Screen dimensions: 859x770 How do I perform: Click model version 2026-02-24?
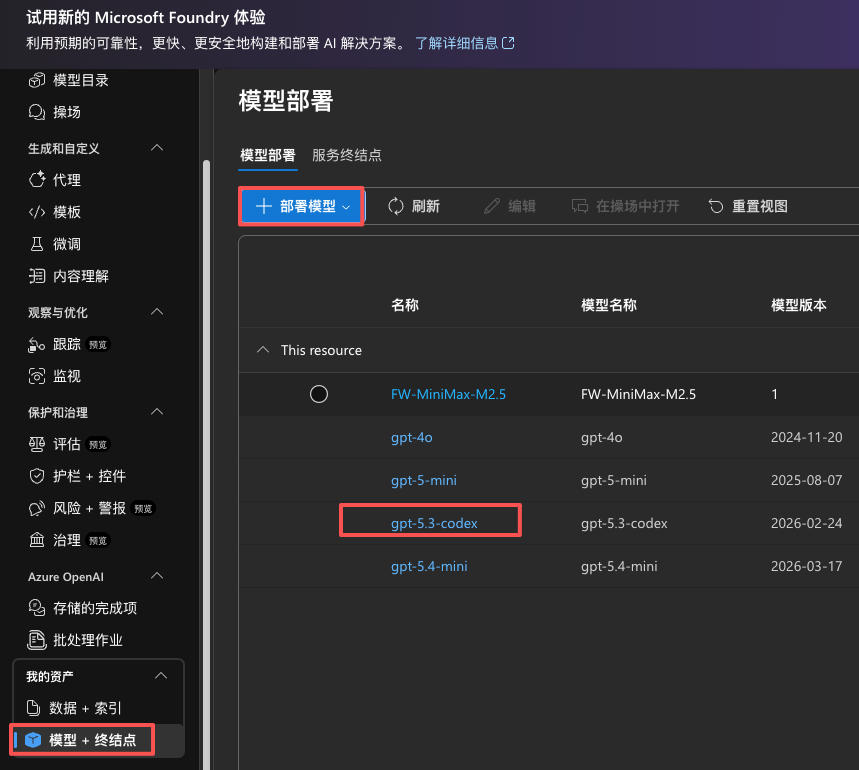tap(806, 523)
